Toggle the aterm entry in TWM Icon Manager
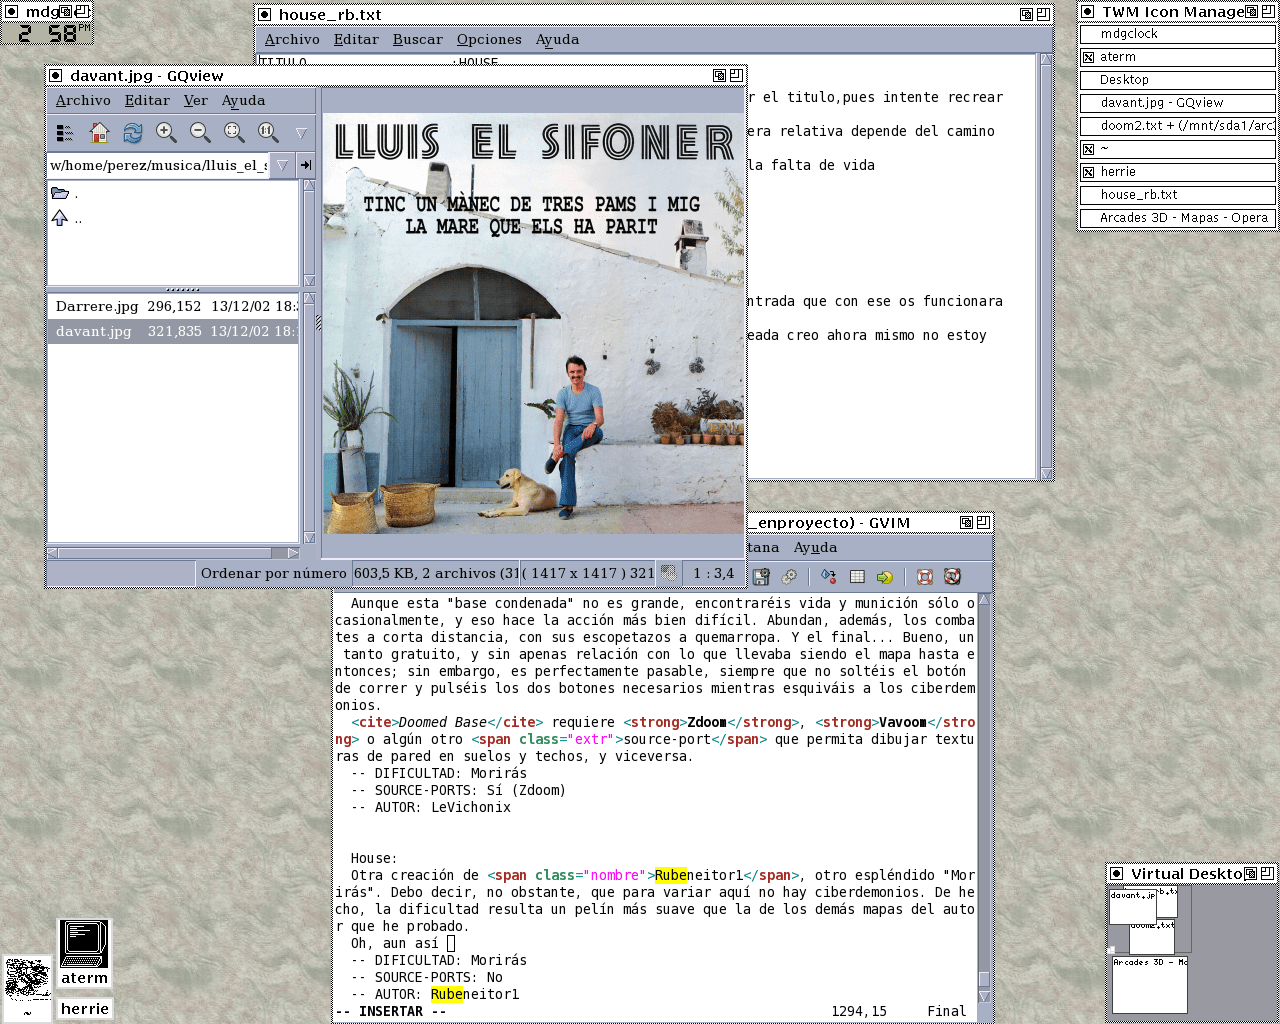The image size is (1280, 1024). (x=1178, y=57)
